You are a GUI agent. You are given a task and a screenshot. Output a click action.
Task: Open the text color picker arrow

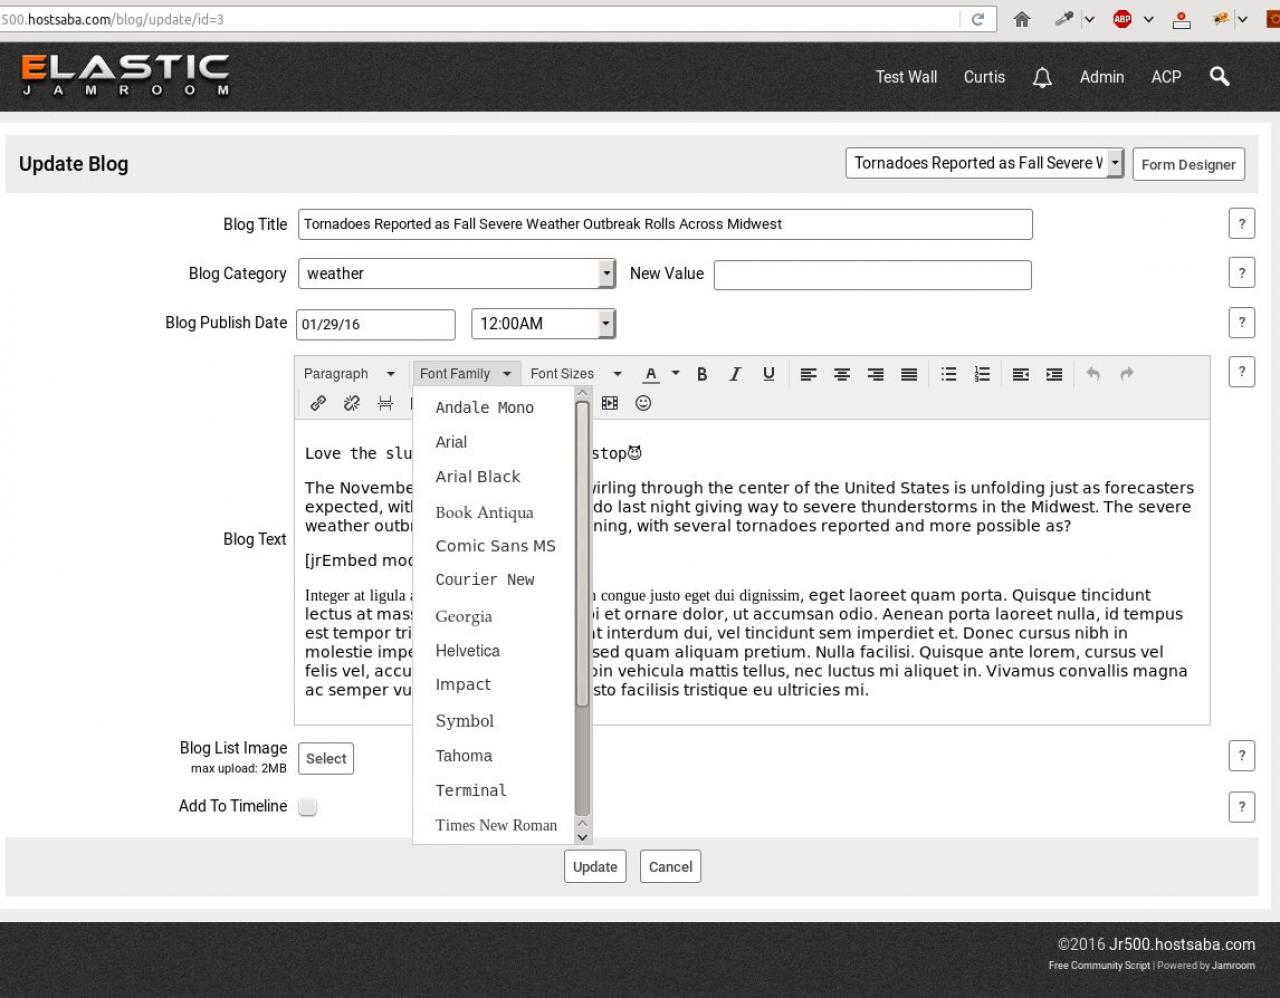click(676, 374)
